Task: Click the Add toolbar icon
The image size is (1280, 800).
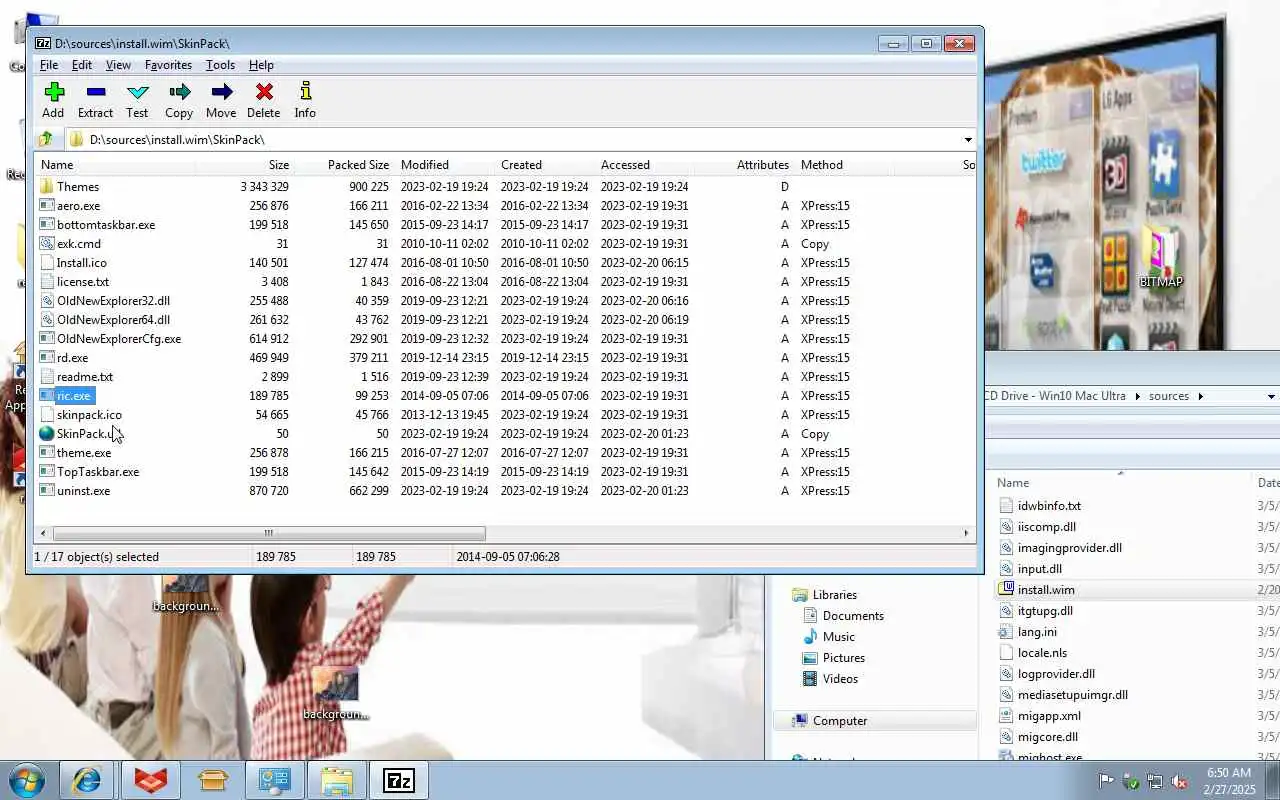Action: pos(54,92)
